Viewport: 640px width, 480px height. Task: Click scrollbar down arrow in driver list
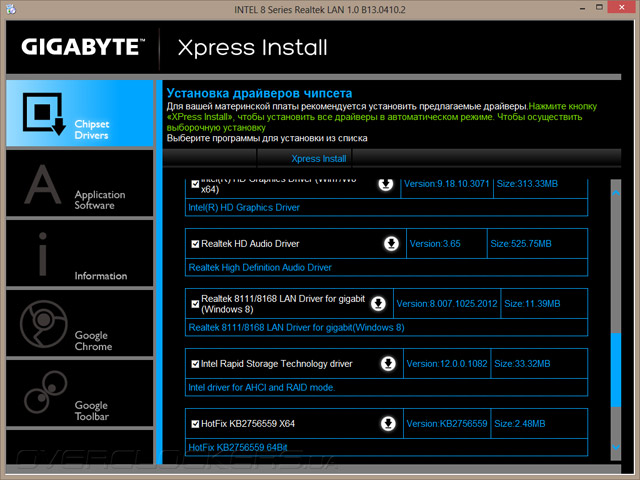pyautogui.click(x=616, y=447)
